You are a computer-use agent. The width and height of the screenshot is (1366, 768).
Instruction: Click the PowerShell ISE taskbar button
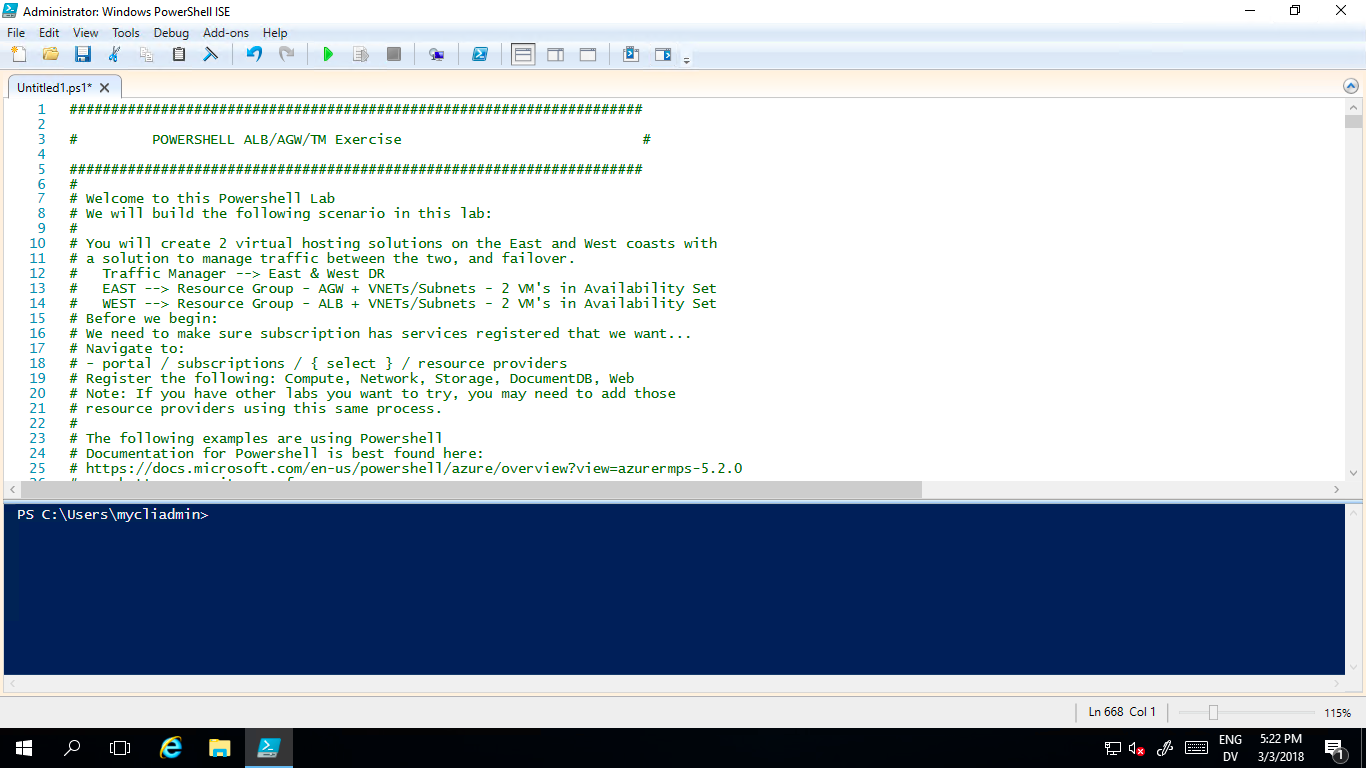[269, 748]
